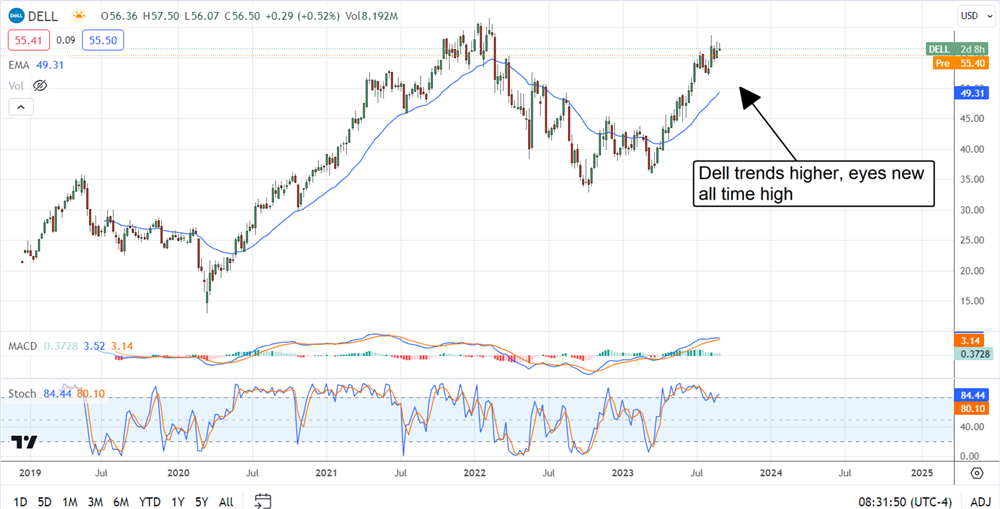The width and height of the screenshot is (1000, 509).
Task: Click the 80.10 orange Stoch axis label
Action: pyautogui.click(x=973, y=410)
